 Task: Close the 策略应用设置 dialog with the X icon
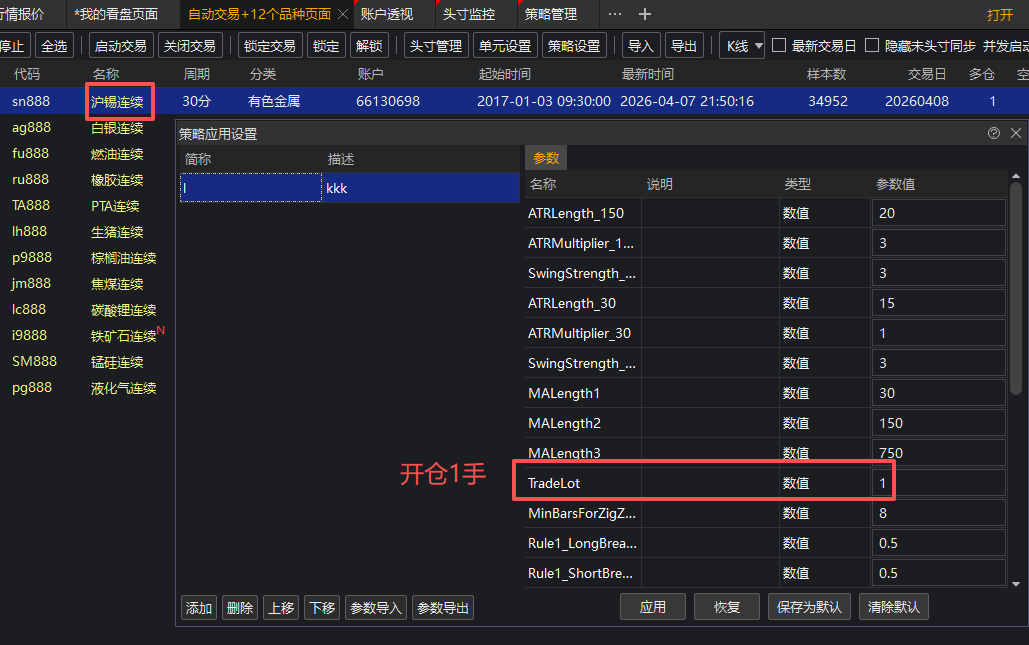1016,133
